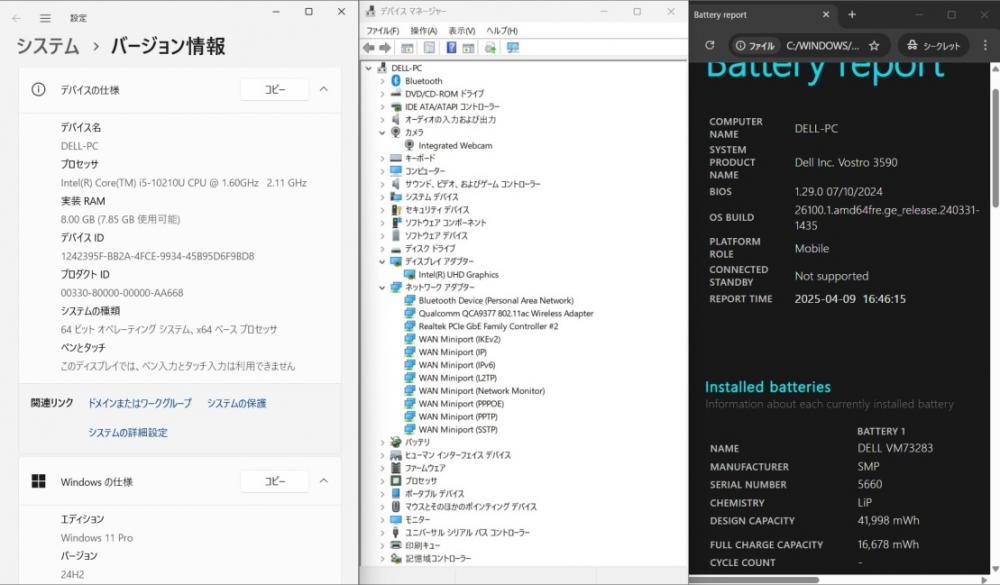Select Integrated Webcam device
Viewport: 1000px width, 585px height.
455,145
